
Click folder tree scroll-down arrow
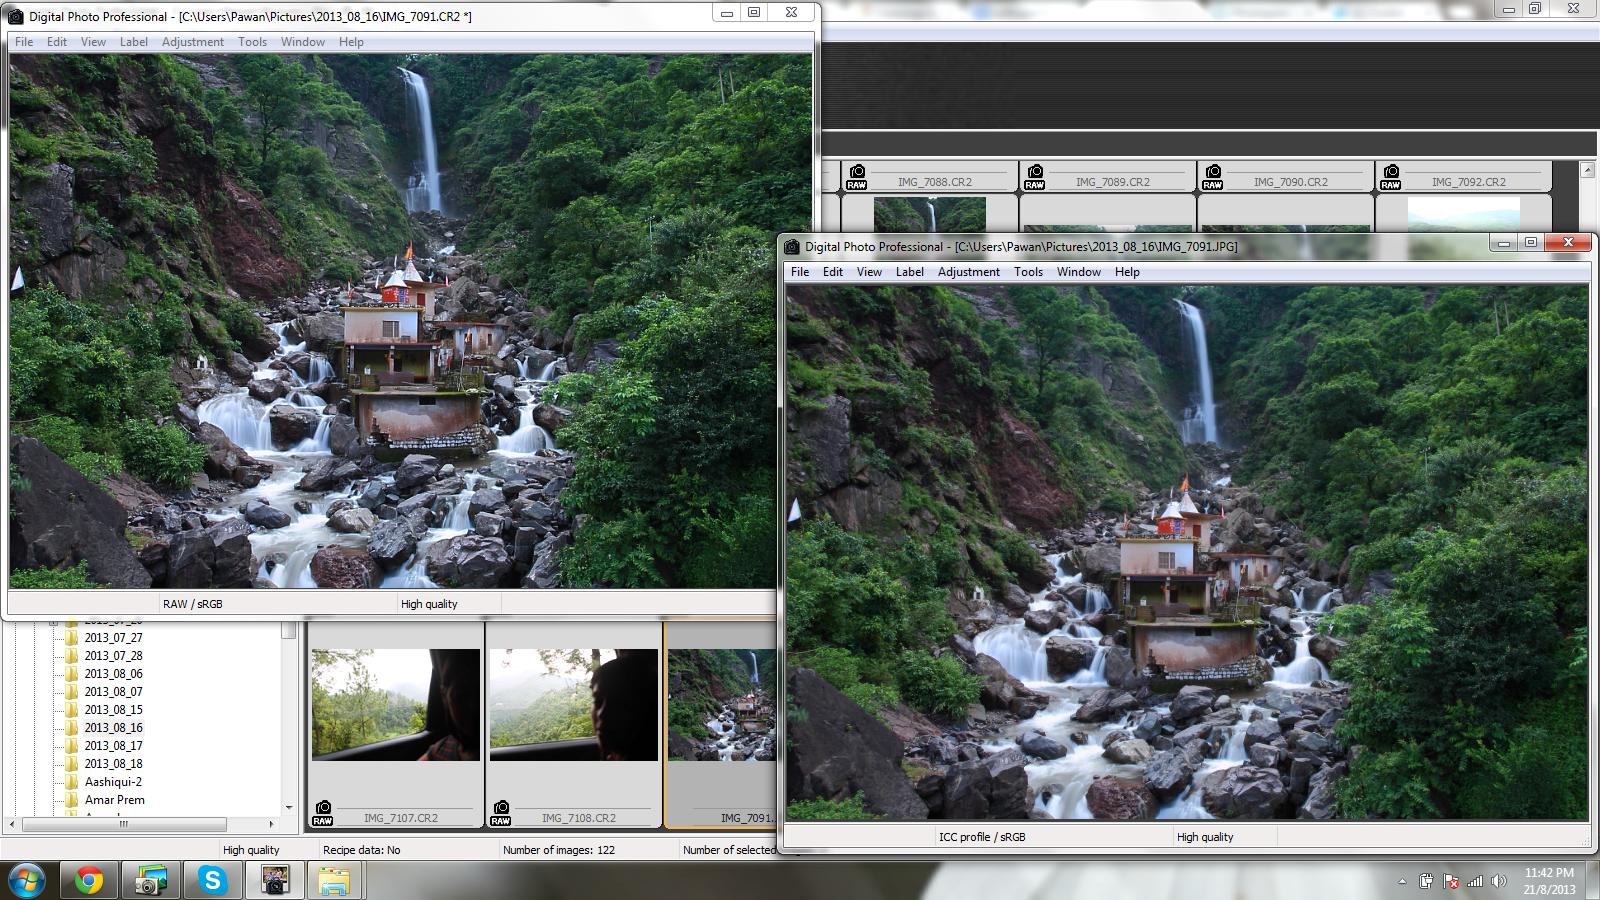point(289,808)
